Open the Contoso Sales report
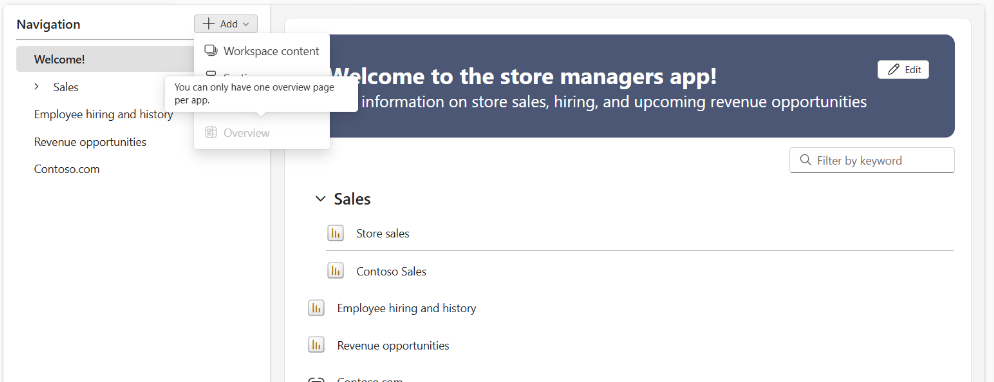Viewport: 994px width, 382px height. coord(391,272)
